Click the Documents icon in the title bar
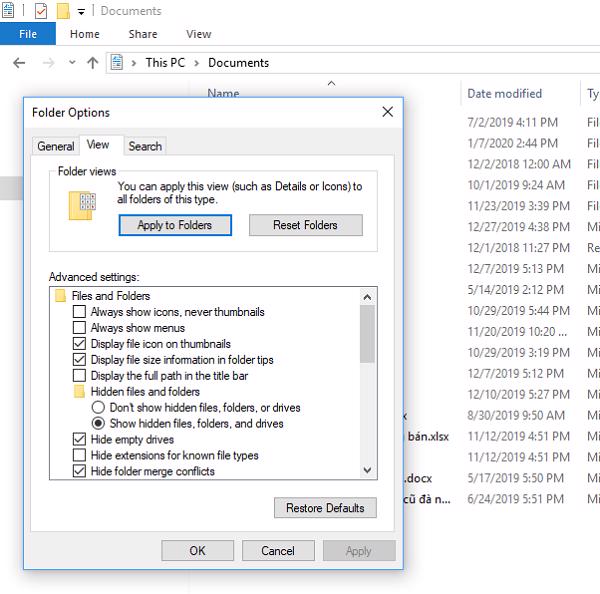The image size is (600, 594). (8, 10)
